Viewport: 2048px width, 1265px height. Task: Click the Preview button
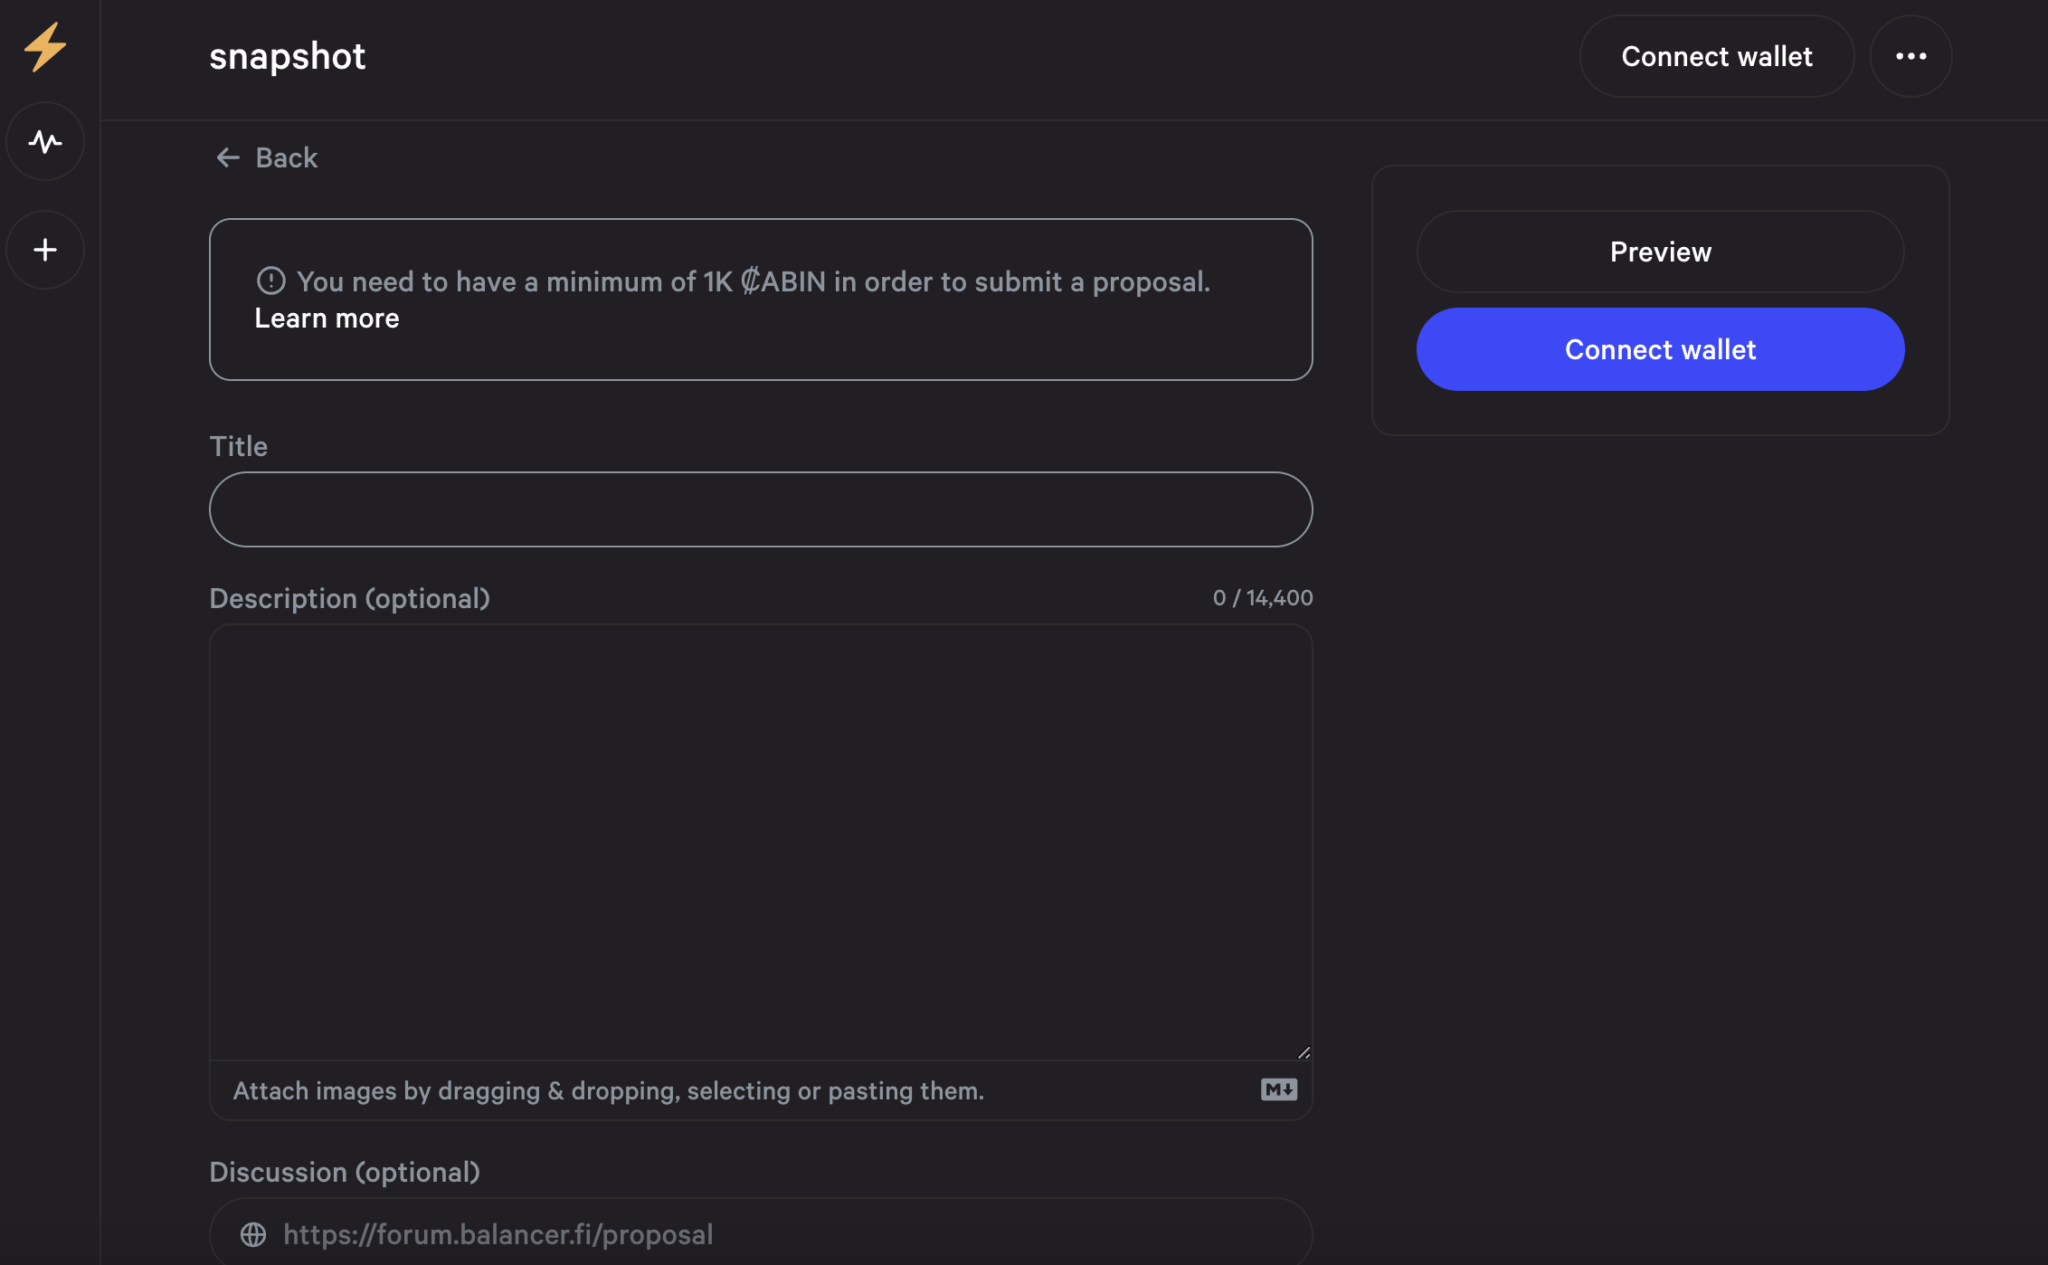click(1660, 251)
